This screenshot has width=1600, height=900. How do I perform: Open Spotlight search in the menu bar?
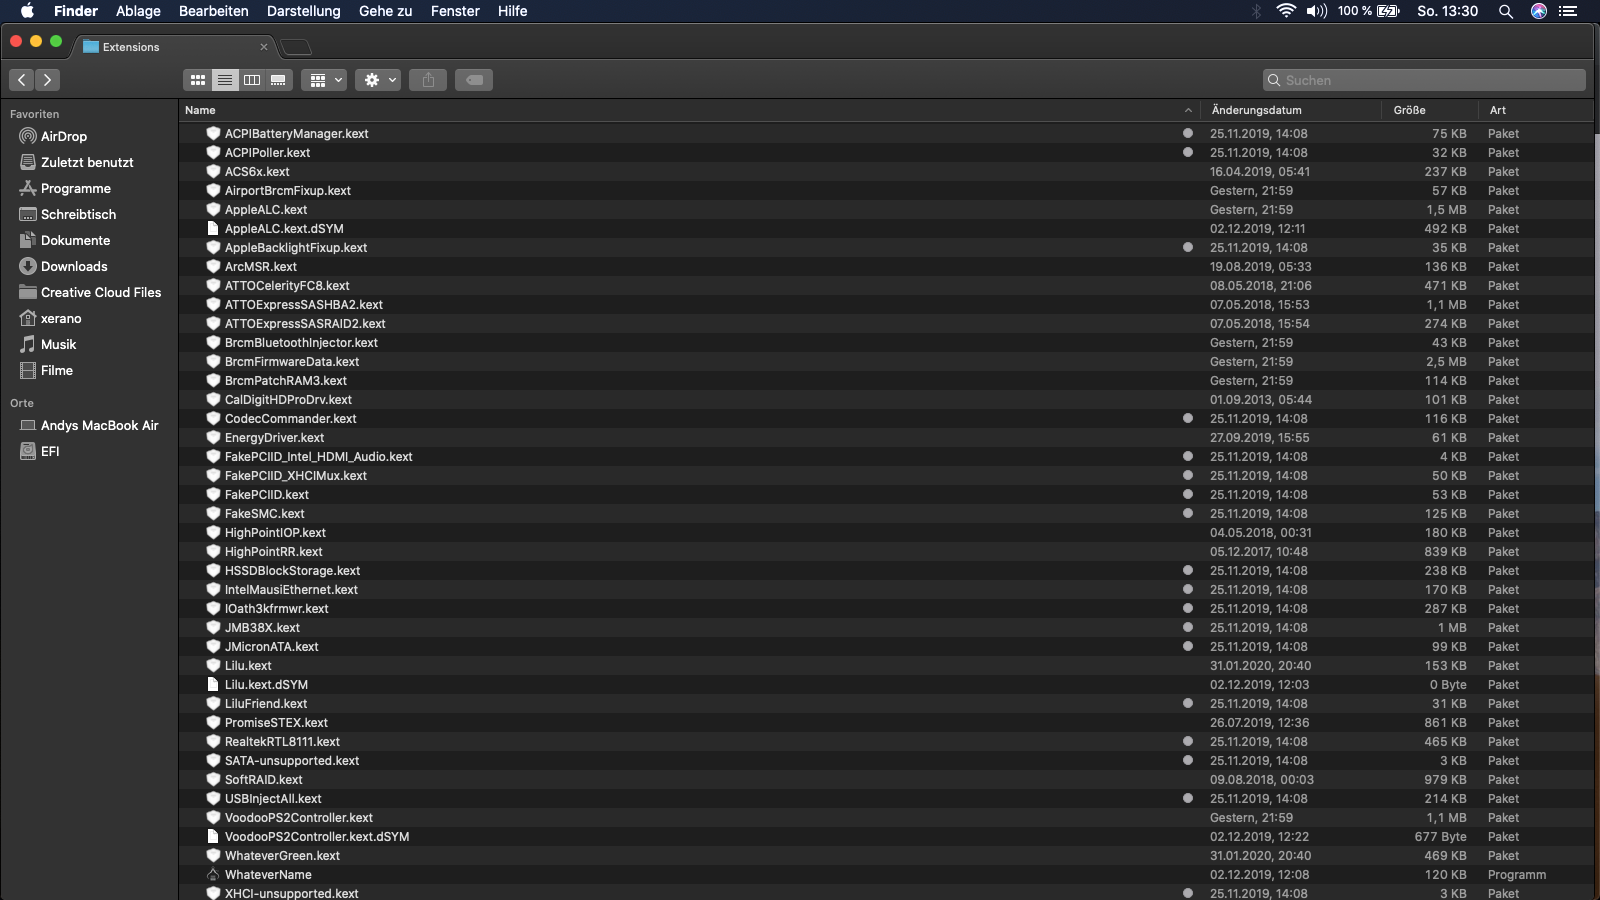(x=1506, y=11)
